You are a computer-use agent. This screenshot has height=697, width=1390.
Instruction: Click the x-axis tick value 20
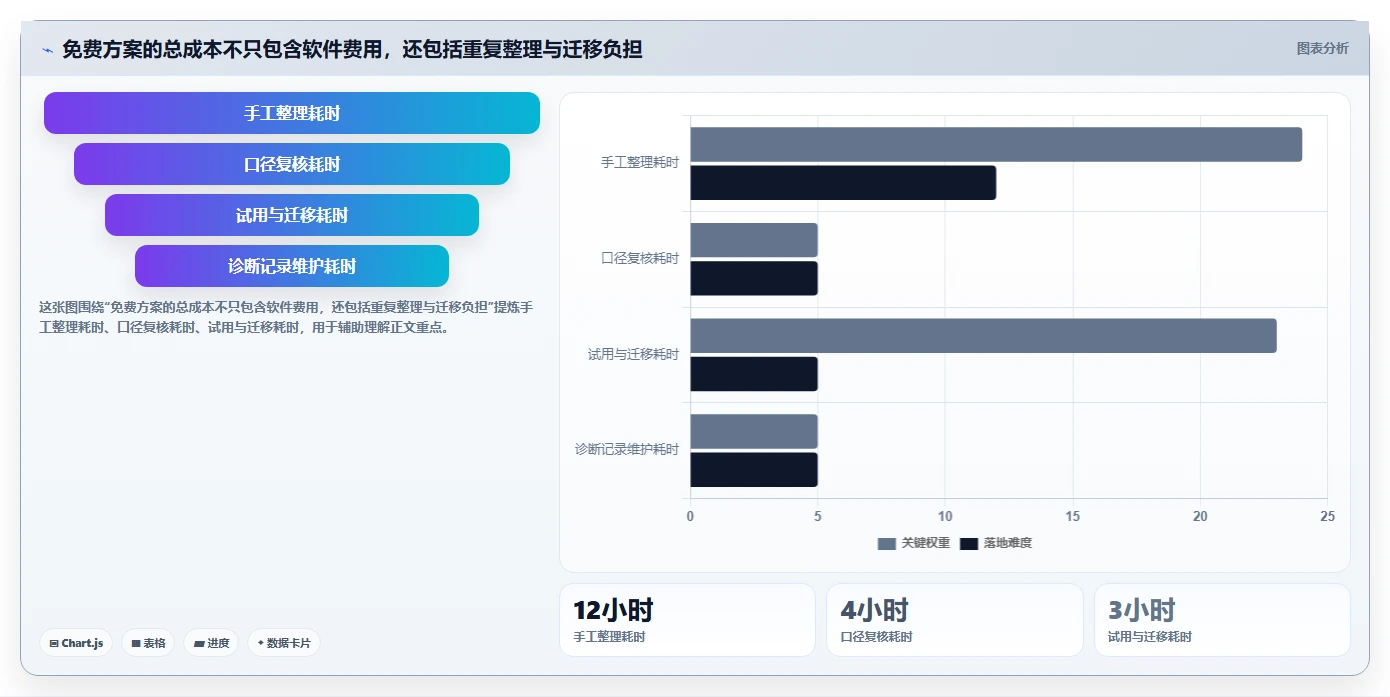click(x=1200, y=517)
